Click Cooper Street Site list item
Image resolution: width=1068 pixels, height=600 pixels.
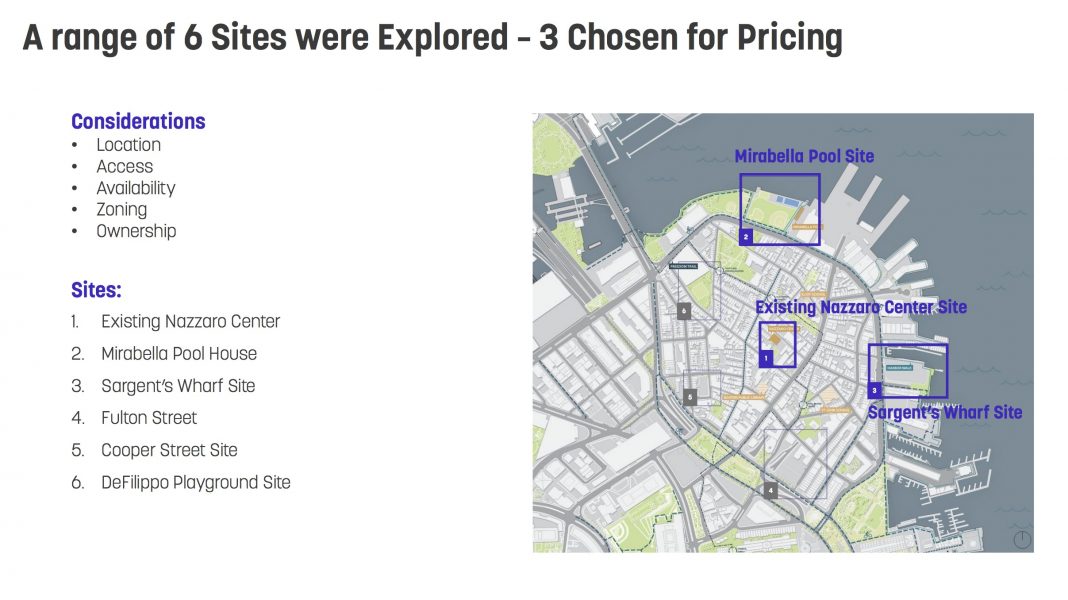pos(169,450)
